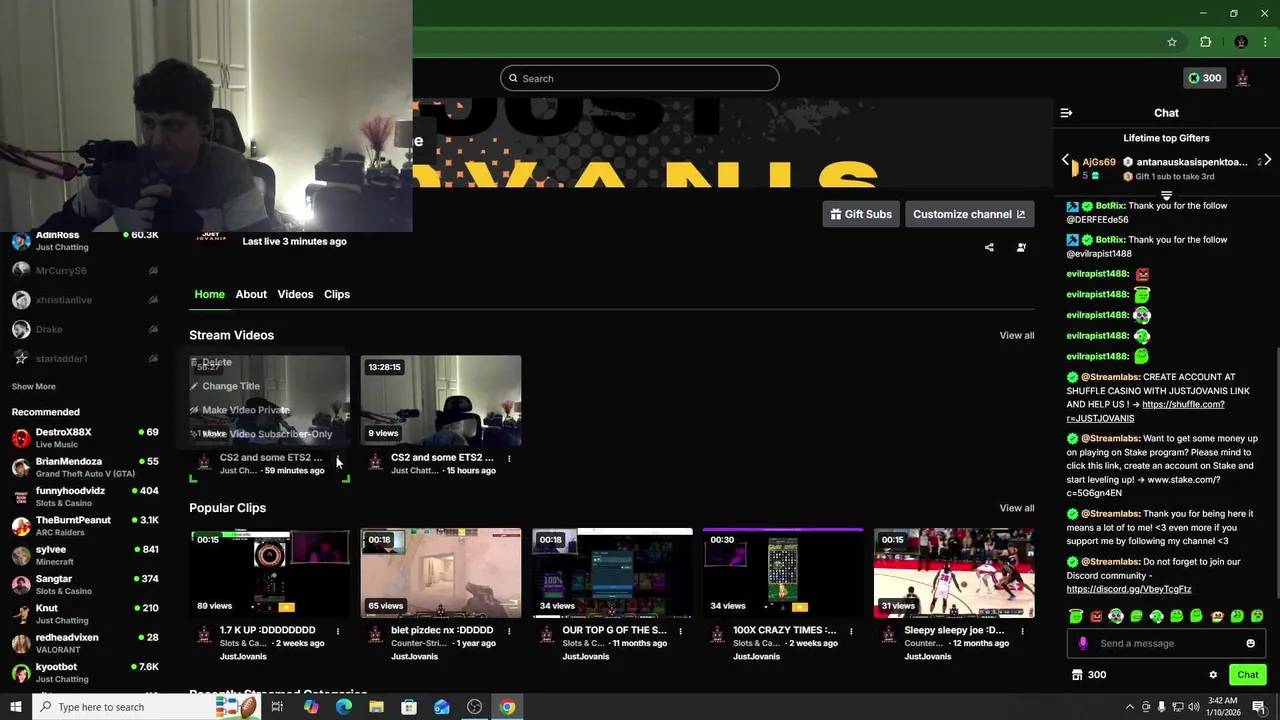This screenshot has width=1280, height=720.
Task: Open options for Sleepy sleepy joe clip
Action: [x=1022, y=631]
